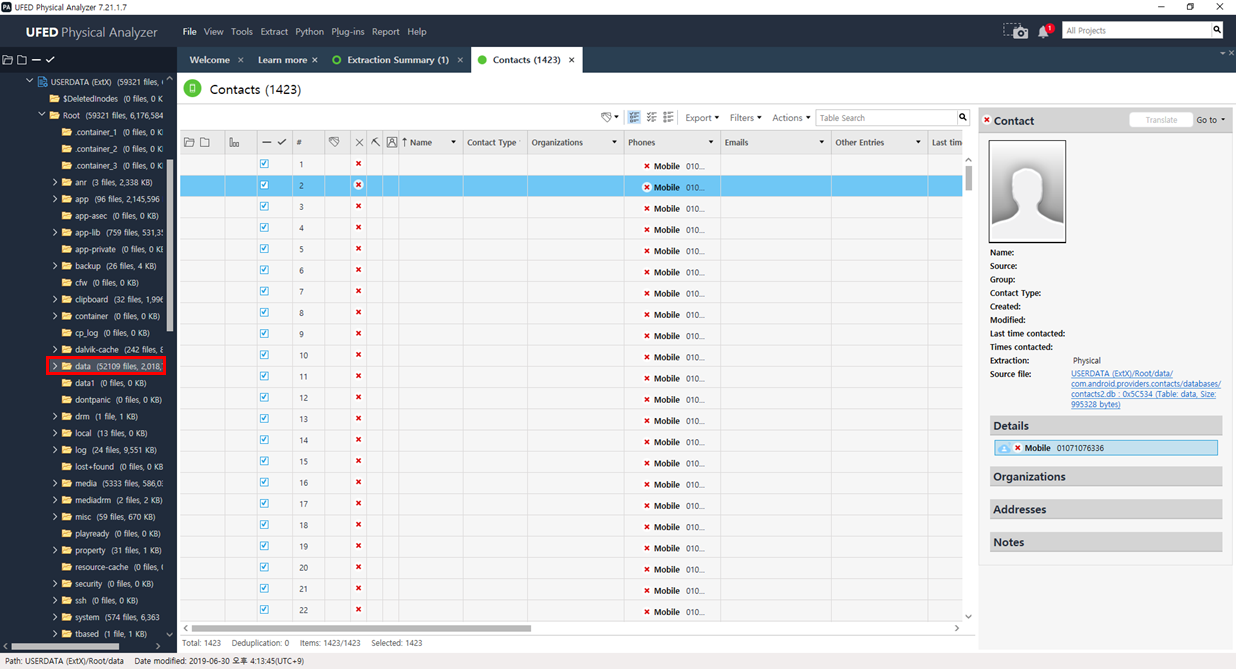Click the deleted X column header icon

pos(359,142)
